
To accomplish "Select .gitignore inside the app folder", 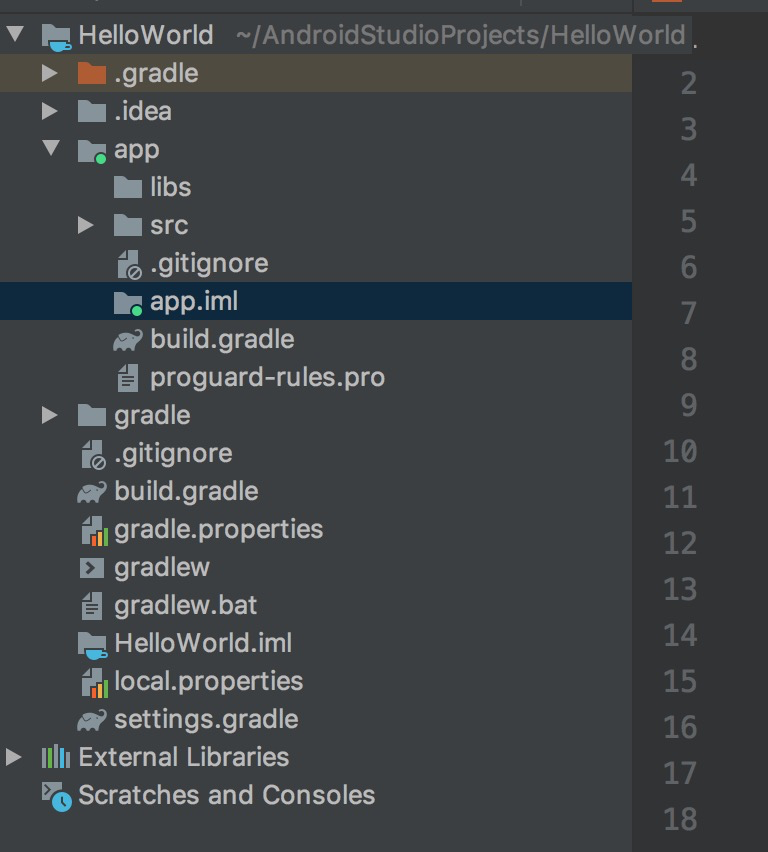I will click(x=209, y=264).
